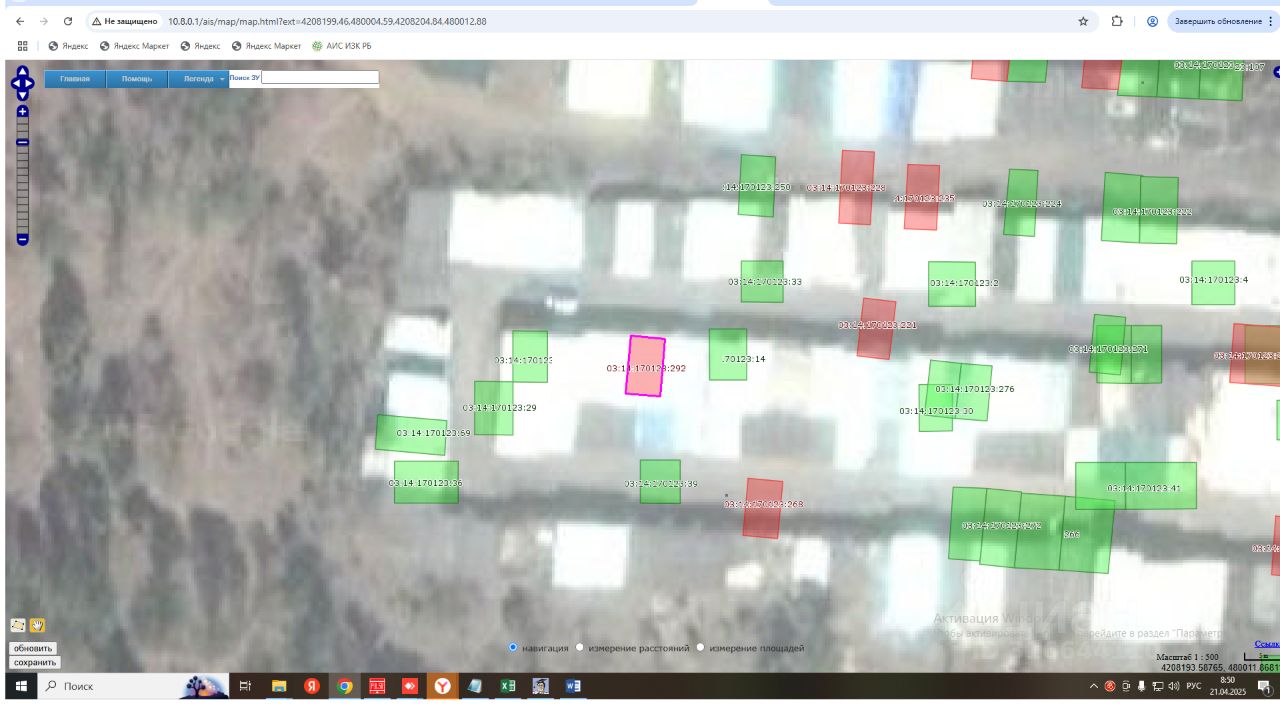This screenshot has width=1280, height=720.
Task: Pan the map up with the arrow
Action: 22,71
